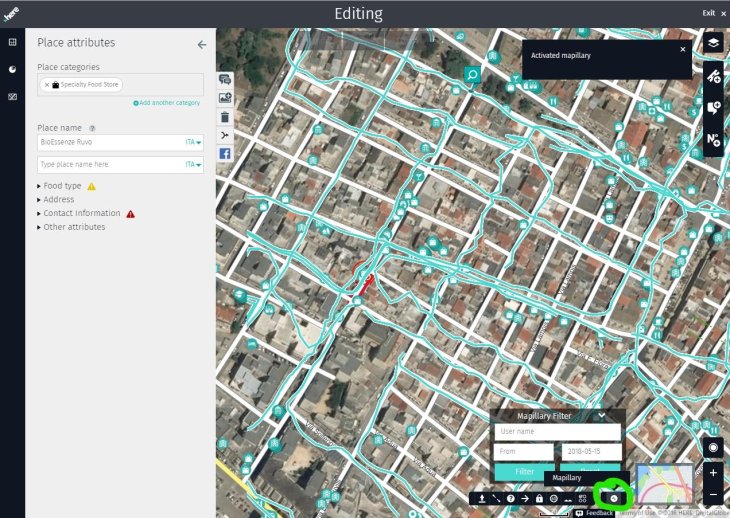
Task: Open the Feedback button
Action: (594, 513)
